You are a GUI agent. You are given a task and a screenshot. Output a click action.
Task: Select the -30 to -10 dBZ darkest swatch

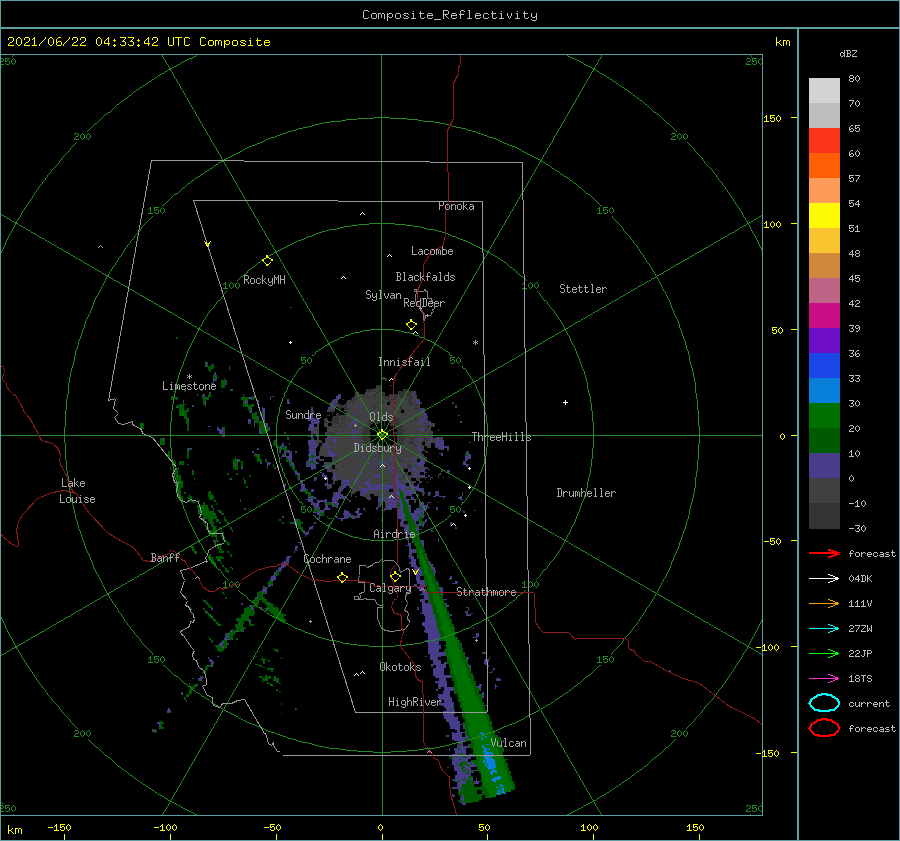point(824,516)
